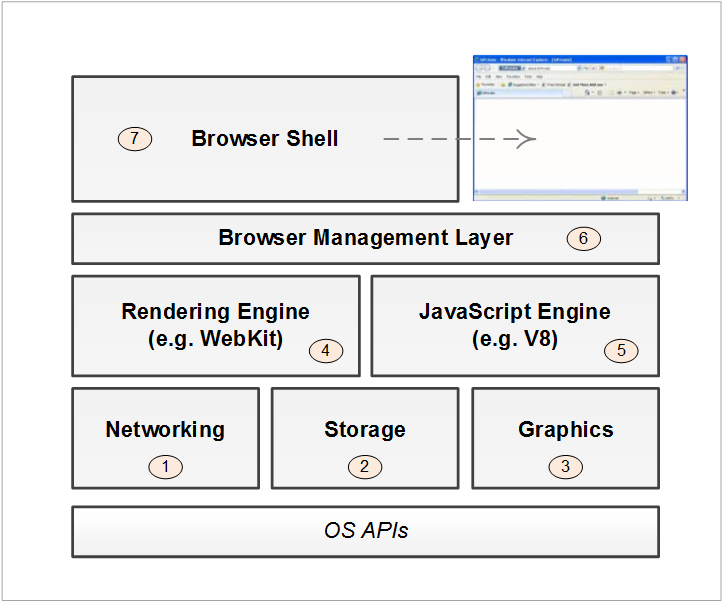Open the Internet Explorer window thumbnail
Viewport: 723px width, 602px height.
coord(580,128)
